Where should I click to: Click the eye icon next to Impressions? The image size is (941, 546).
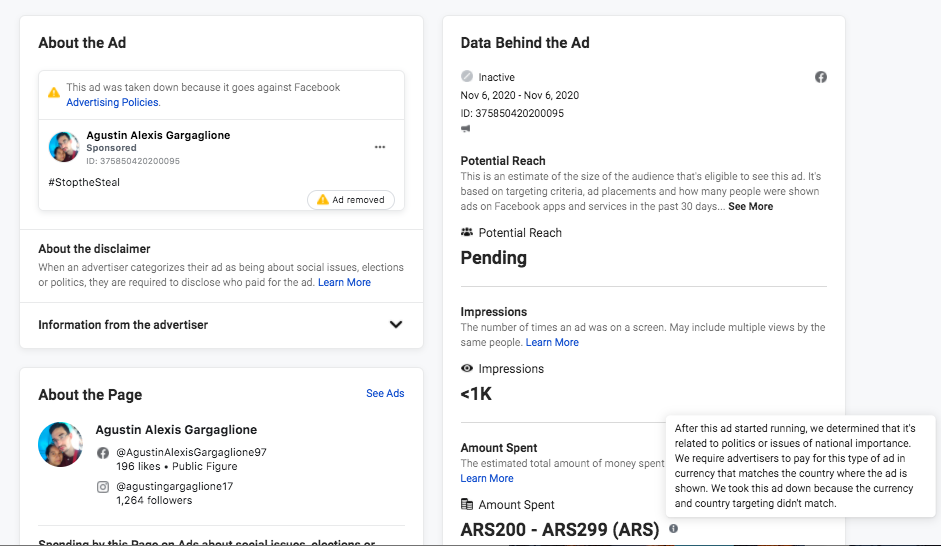tap(467, 369)
